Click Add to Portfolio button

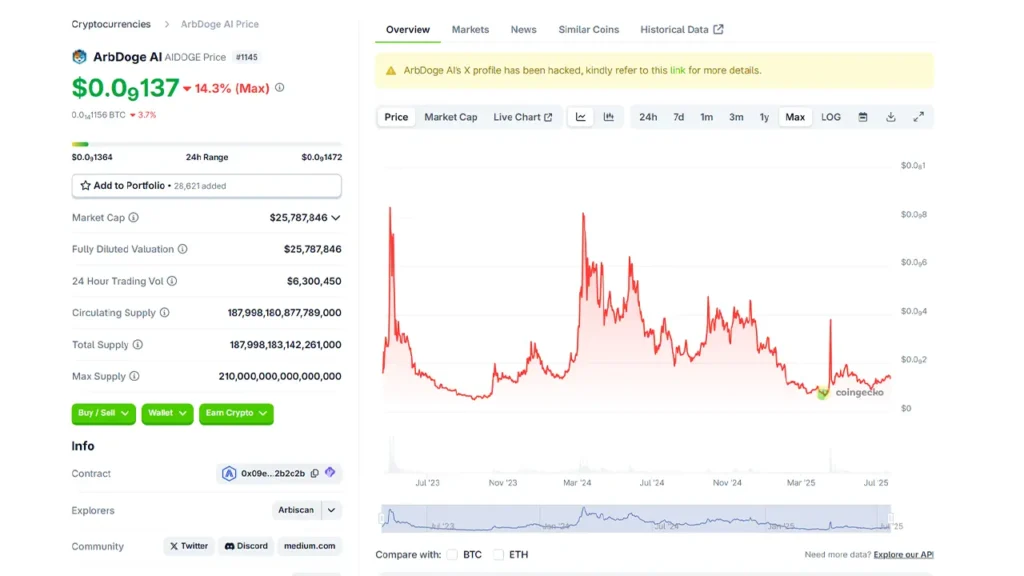(x=206, y=185)
